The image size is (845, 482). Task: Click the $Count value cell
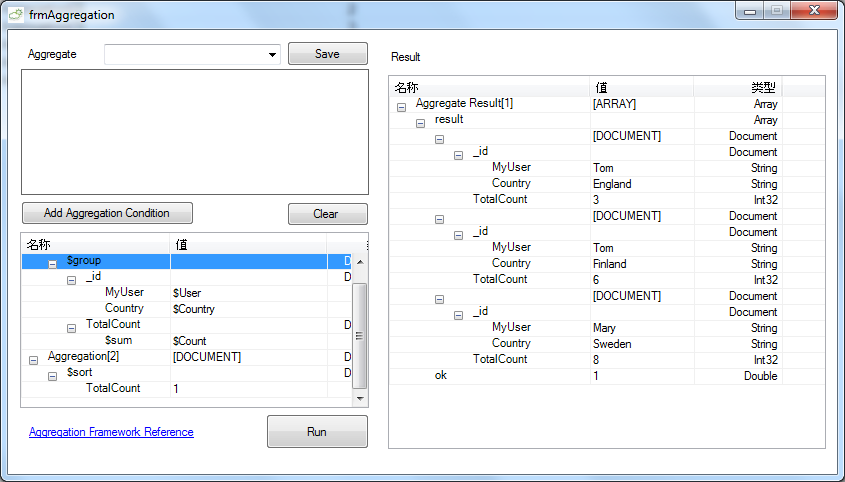click(190, 341)
